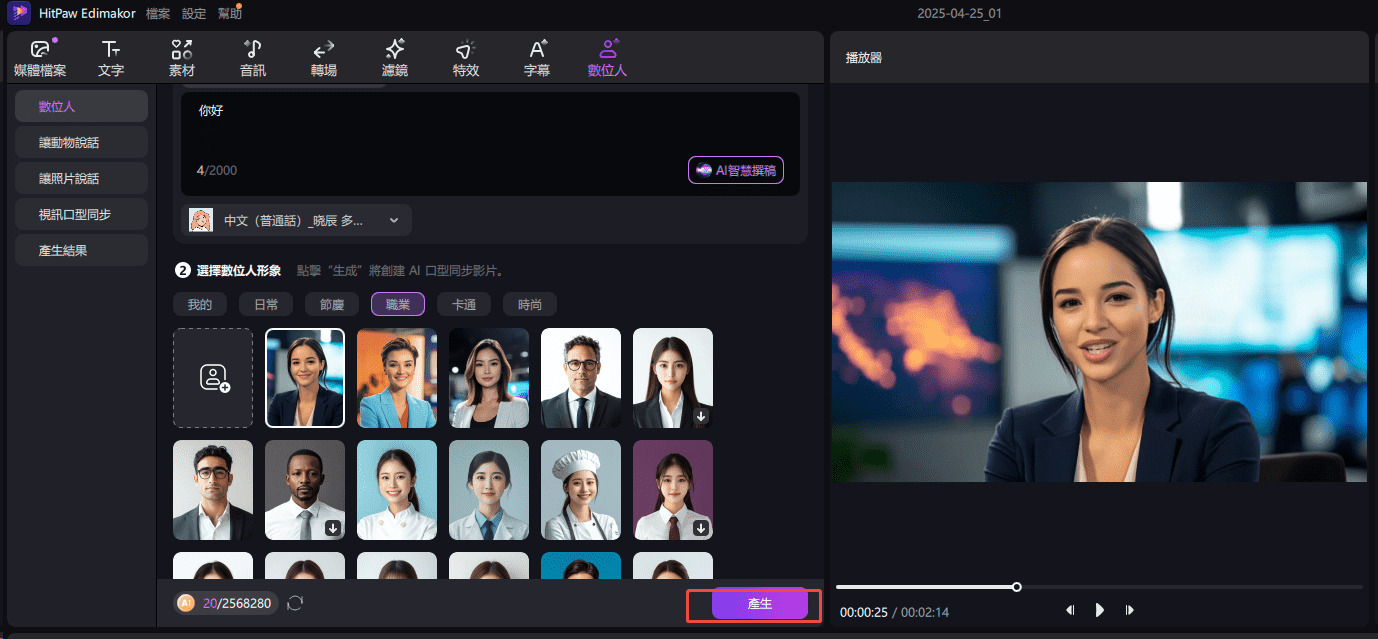
Task: Click the playback progress slider
Action: tap(1016, 587)
